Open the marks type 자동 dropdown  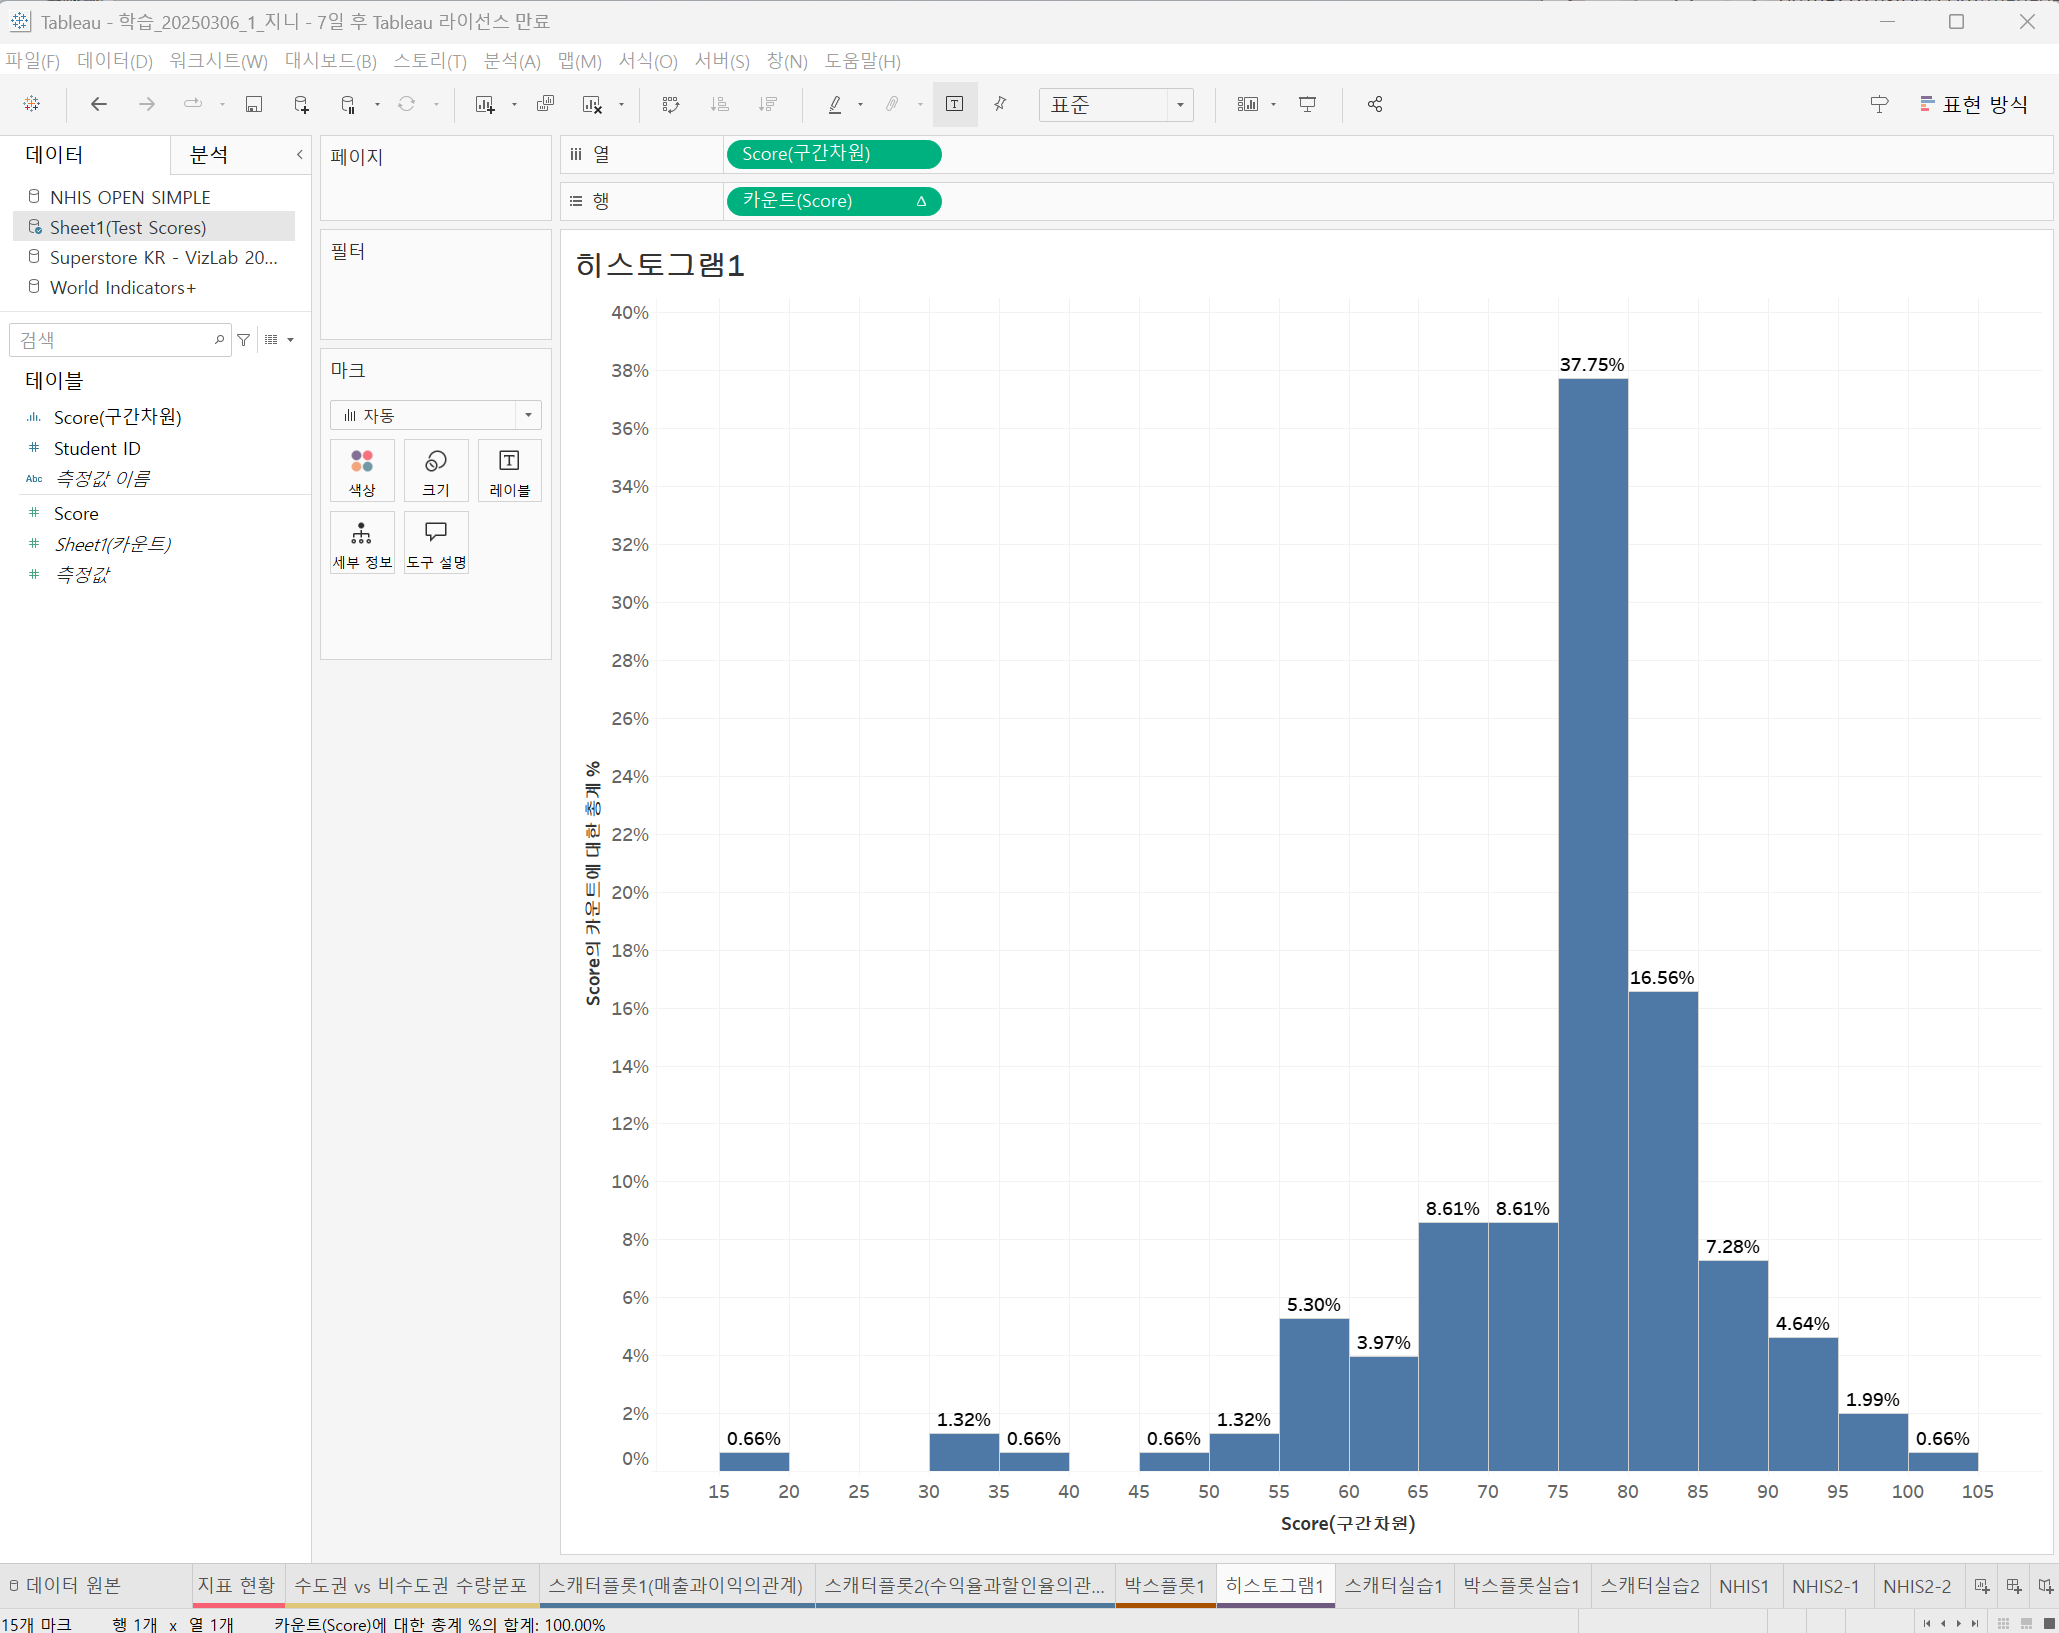click(528, 415)
